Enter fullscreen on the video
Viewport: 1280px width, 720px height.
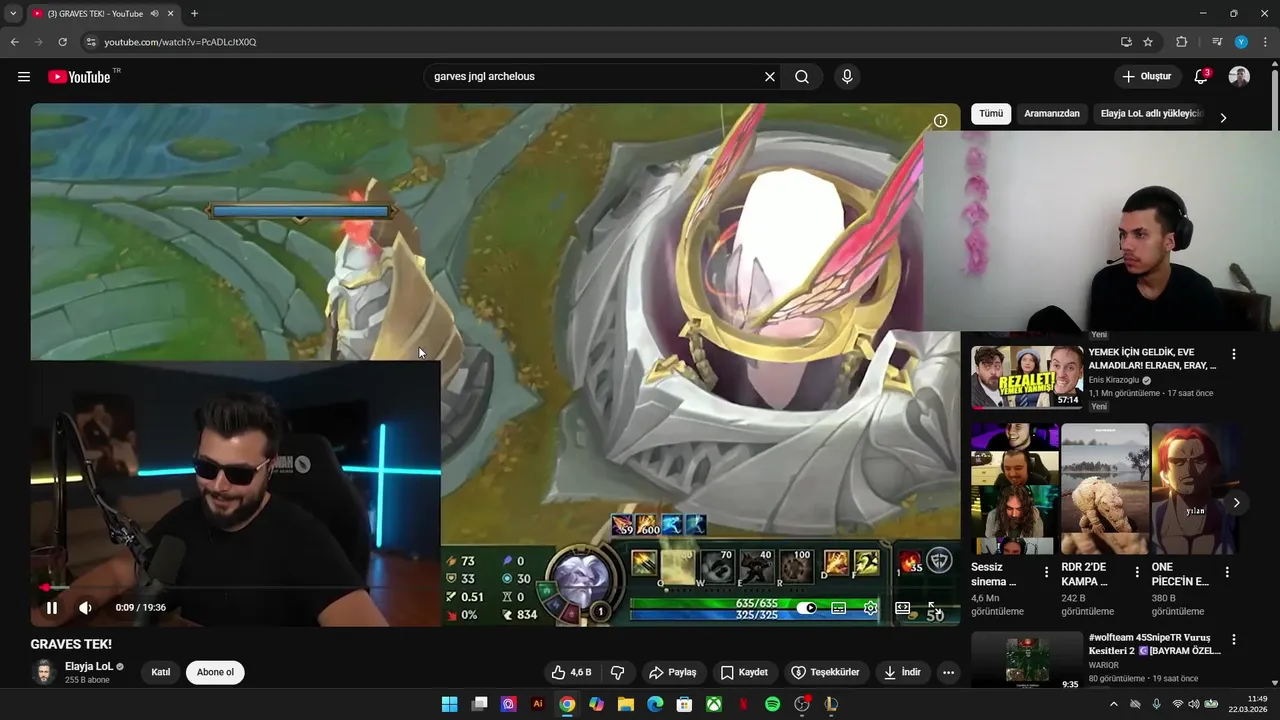(934, 607)
